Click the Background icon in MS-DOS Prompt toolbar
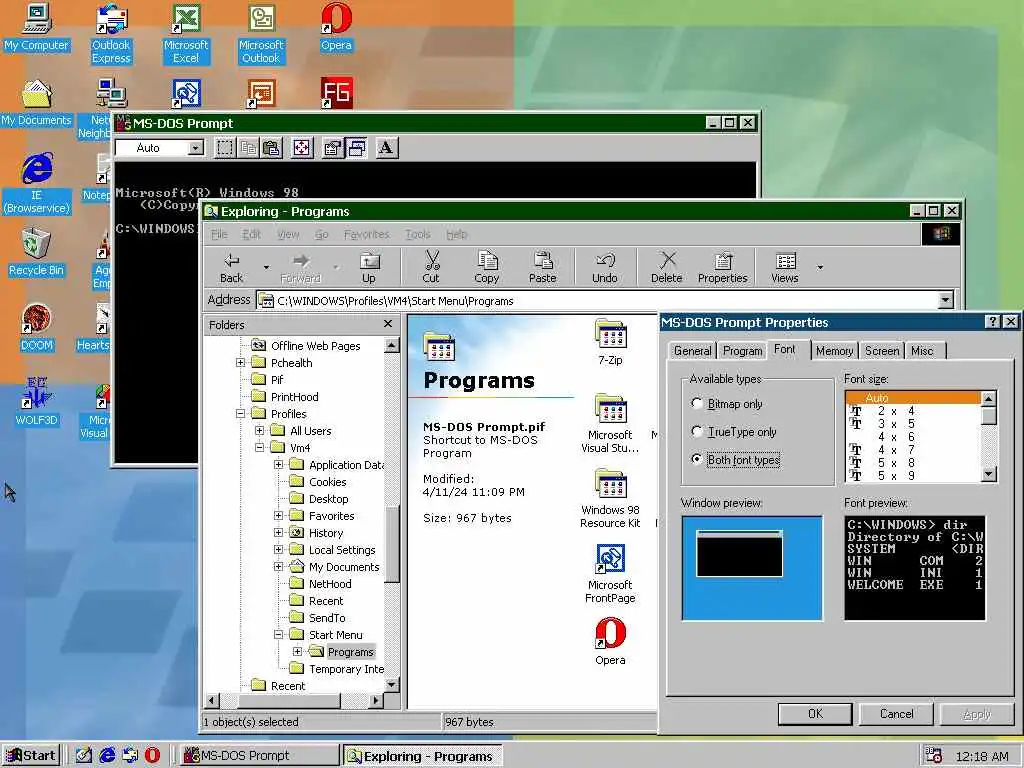 [357, 148]
